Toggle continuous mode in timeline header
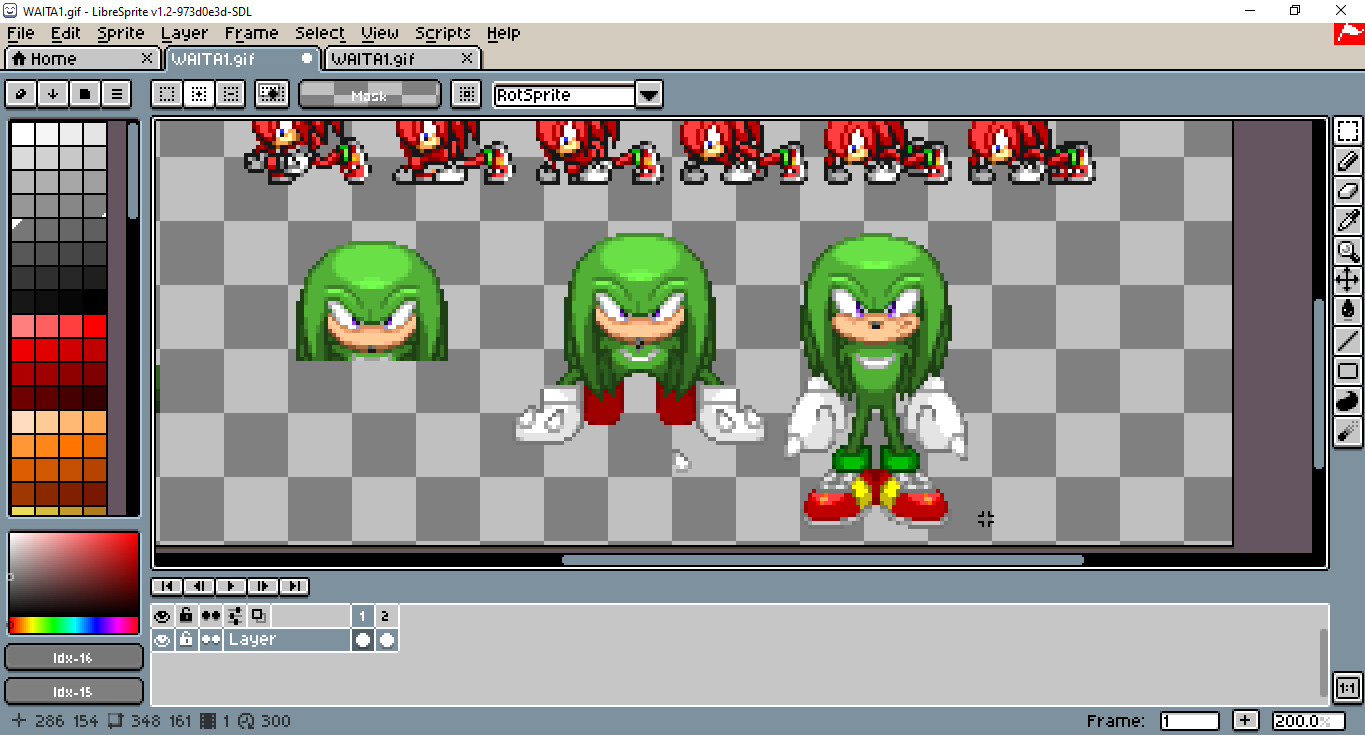The width and height of the screenshot is (1365, 735). tap(210, 615)
